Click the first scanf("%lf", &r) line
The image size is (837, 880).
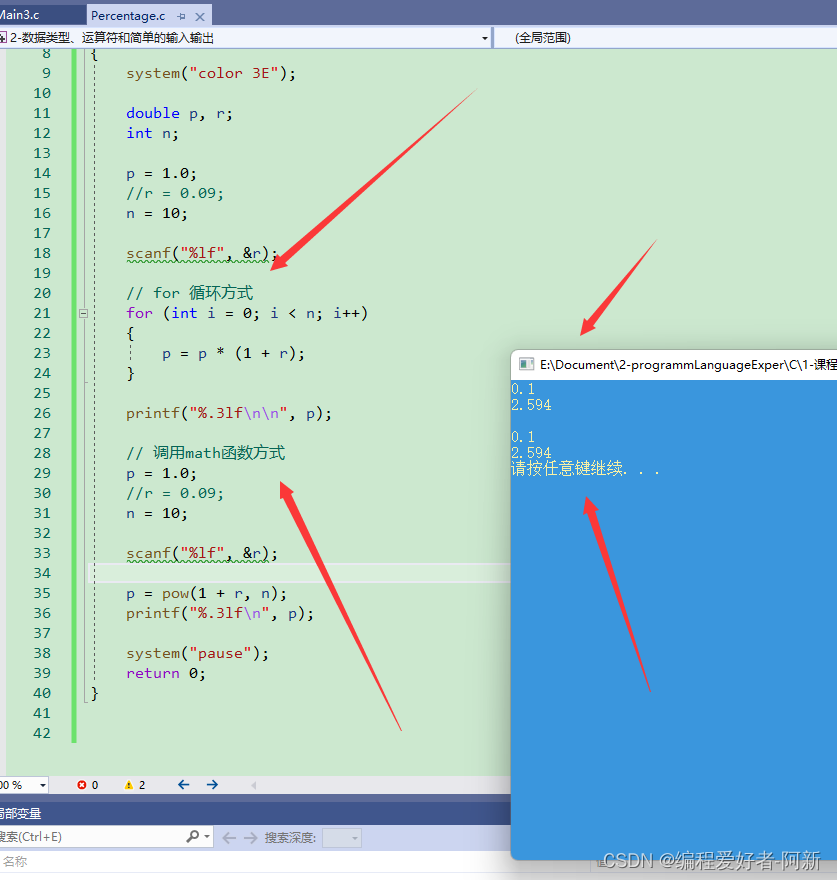click(x=202, y=254)
